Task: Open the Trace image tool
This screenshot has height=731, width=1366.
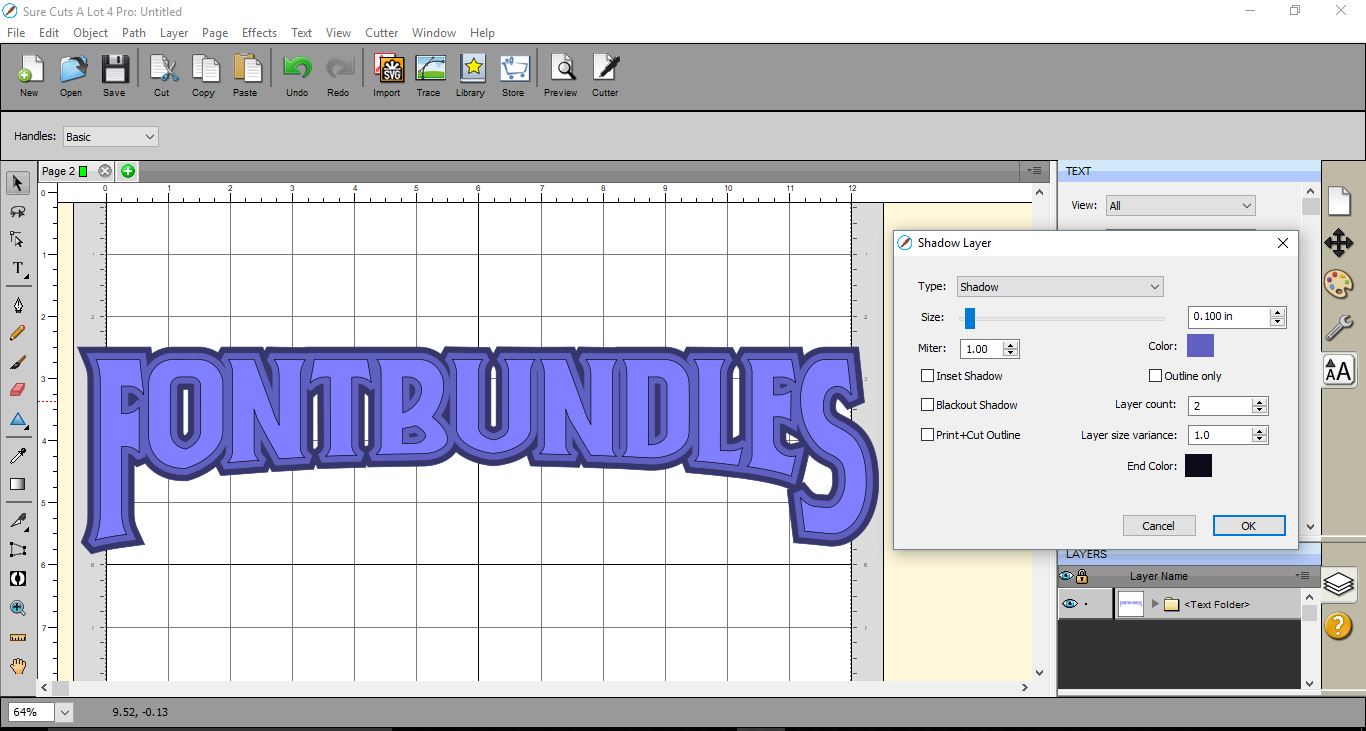Action: (429, 69)
